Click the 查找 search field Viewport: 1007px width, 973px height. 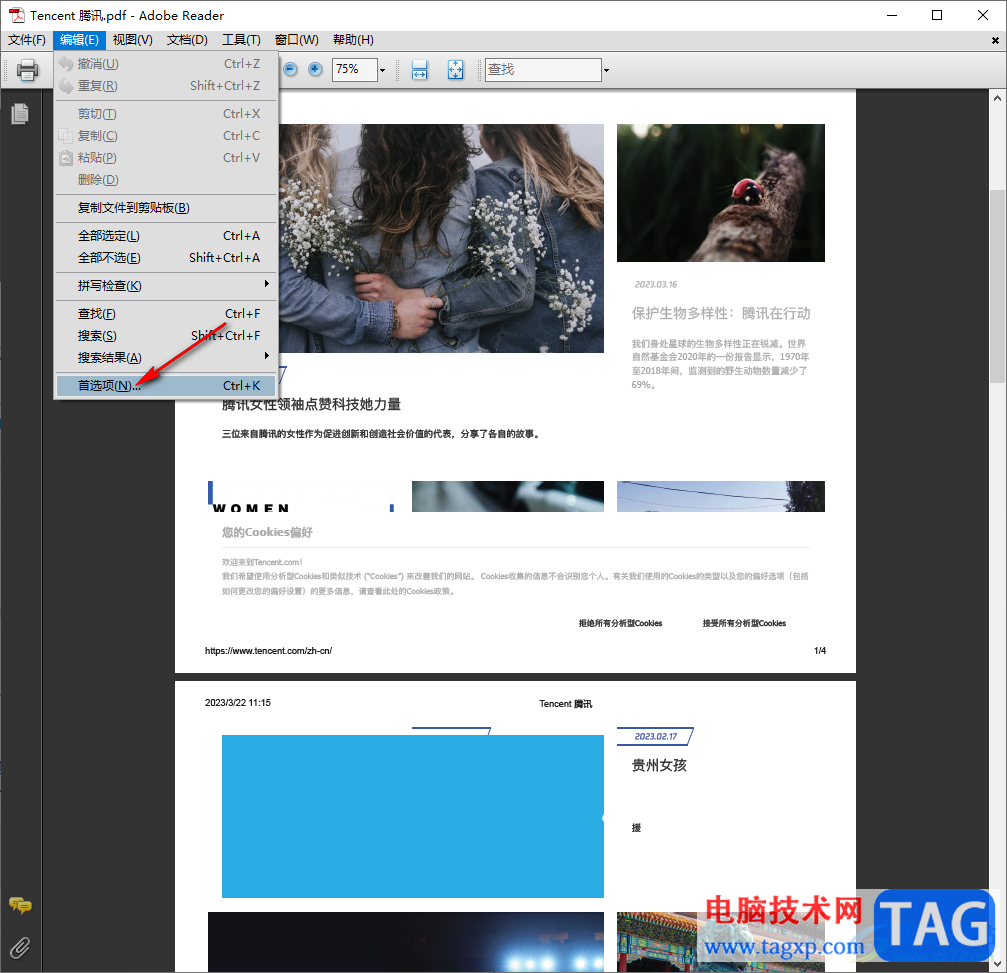point(543,69)
